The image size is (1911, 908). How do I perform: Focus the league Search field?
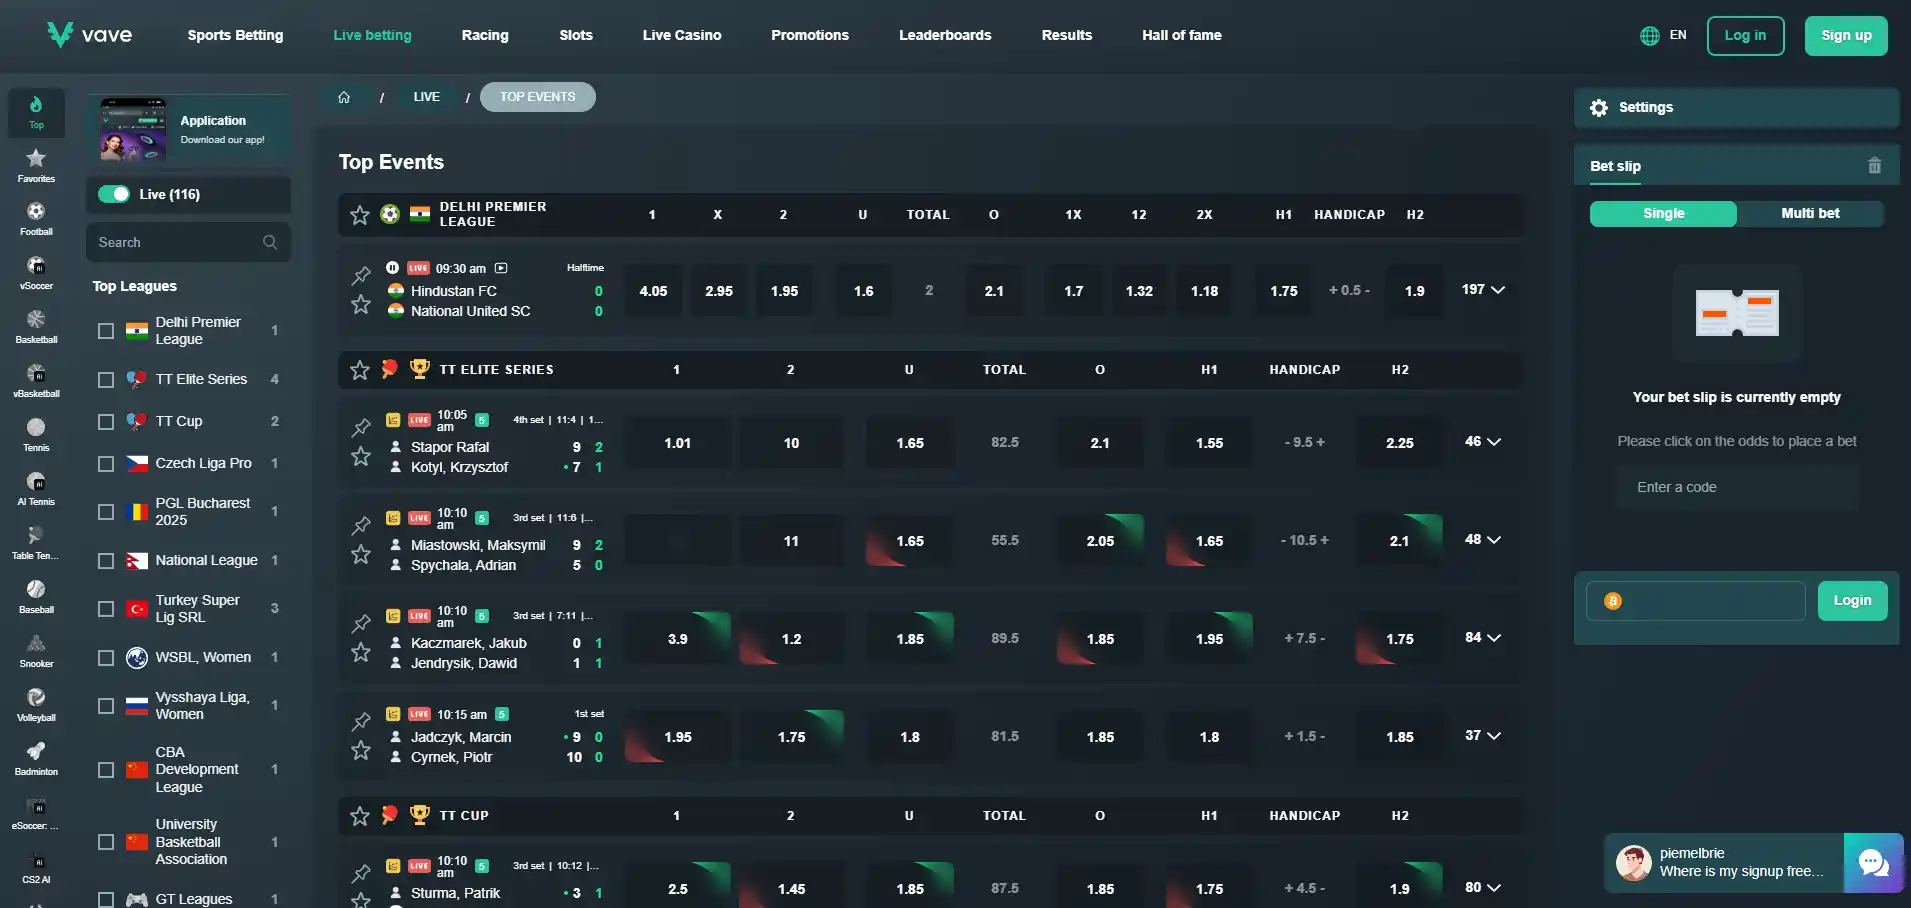tap(189, 242)
